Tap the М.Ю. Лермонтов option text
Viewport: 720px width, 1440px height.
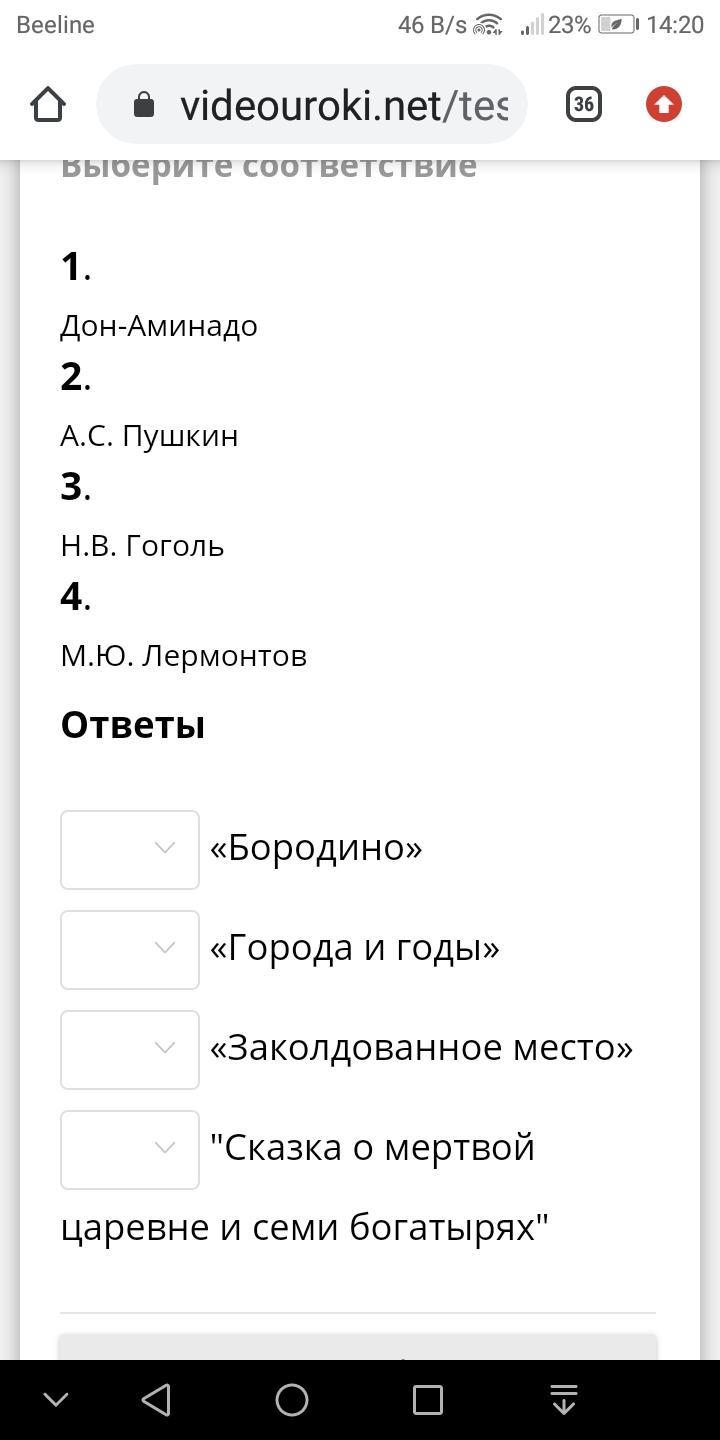tap(183, 656)
